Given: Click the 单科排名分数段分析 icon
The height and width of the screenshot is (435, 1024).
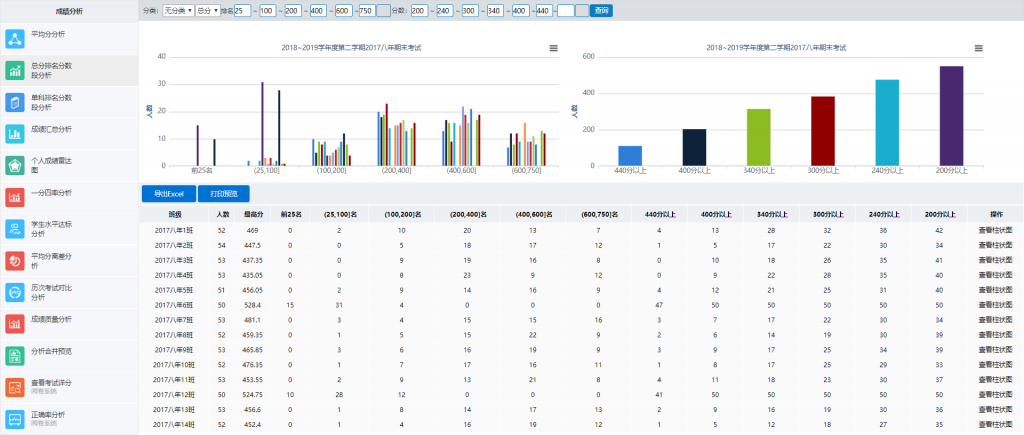Looking at the screenshot, I should 15,102.
